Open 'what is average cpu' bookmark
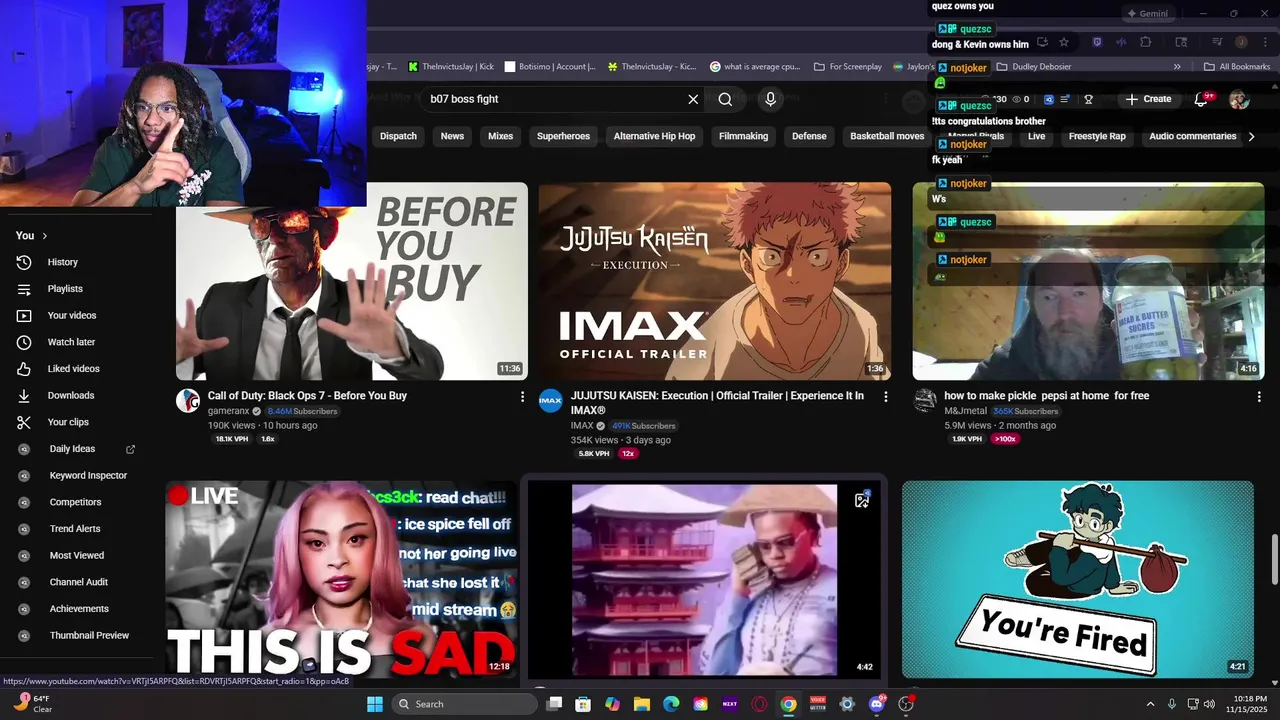1280x720 pixels. click(755, 67)
